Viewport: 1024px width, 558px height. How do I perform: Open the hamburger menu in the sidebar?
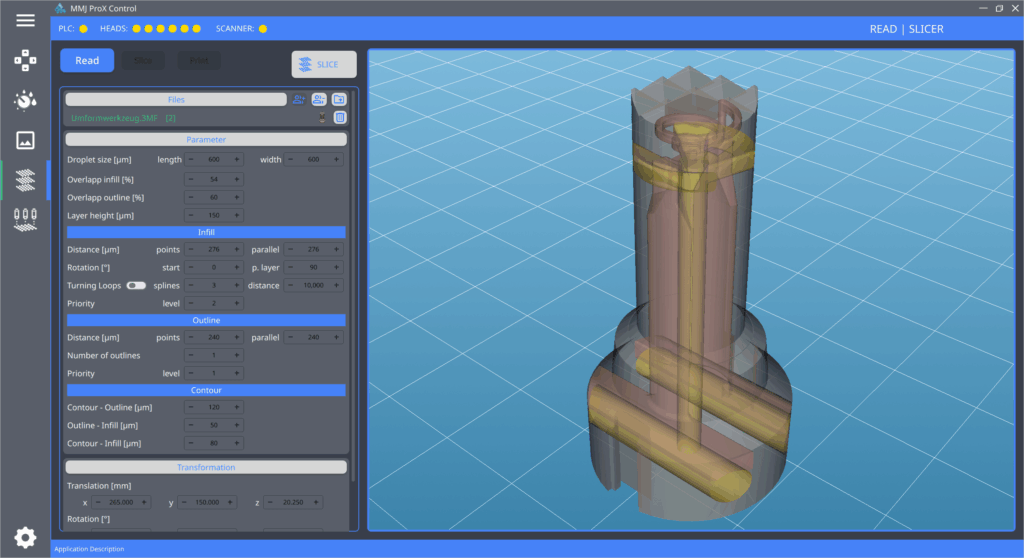tap(25, 21)
